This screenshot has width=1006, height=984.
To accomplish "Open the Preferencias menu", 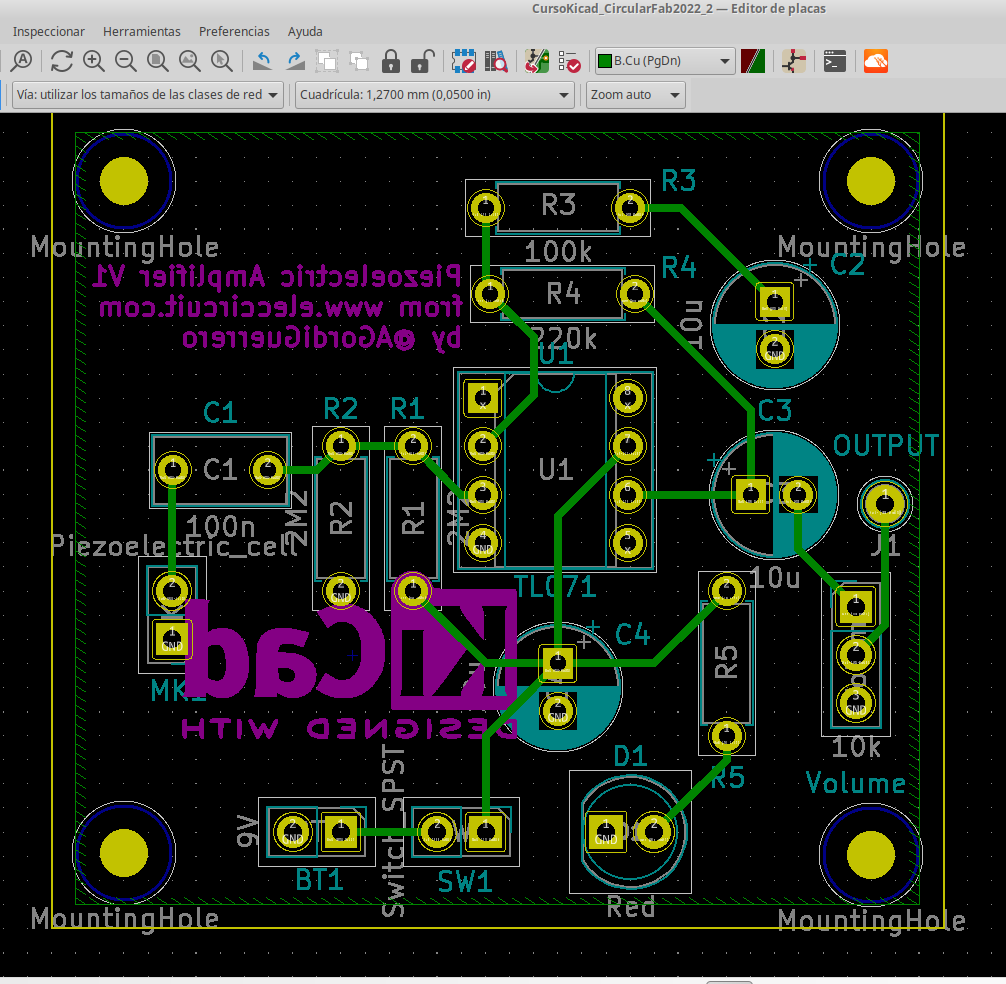I will 234,32.
